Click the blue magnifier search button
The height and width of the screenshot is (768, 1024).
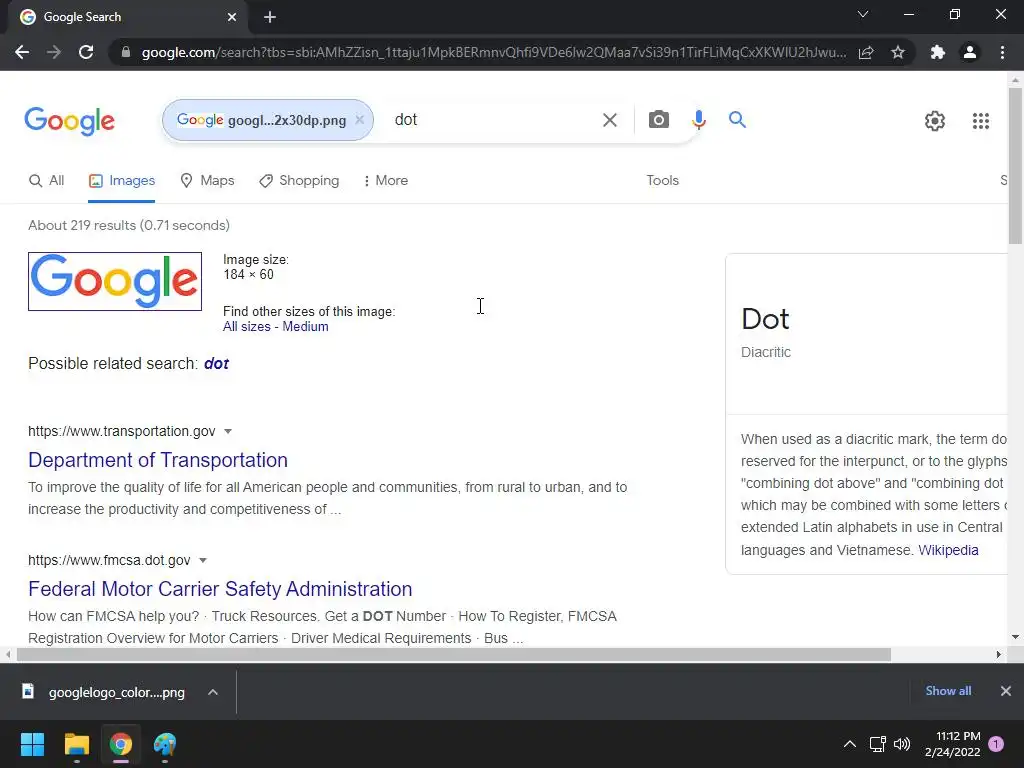[737, 120]
